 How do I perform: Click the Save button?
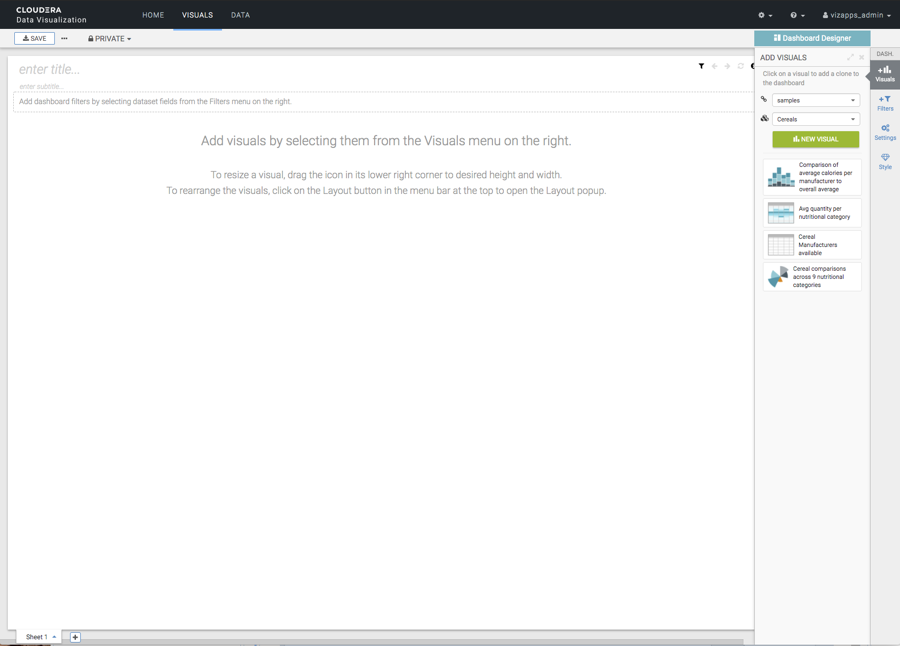click(x=34, y=39)
